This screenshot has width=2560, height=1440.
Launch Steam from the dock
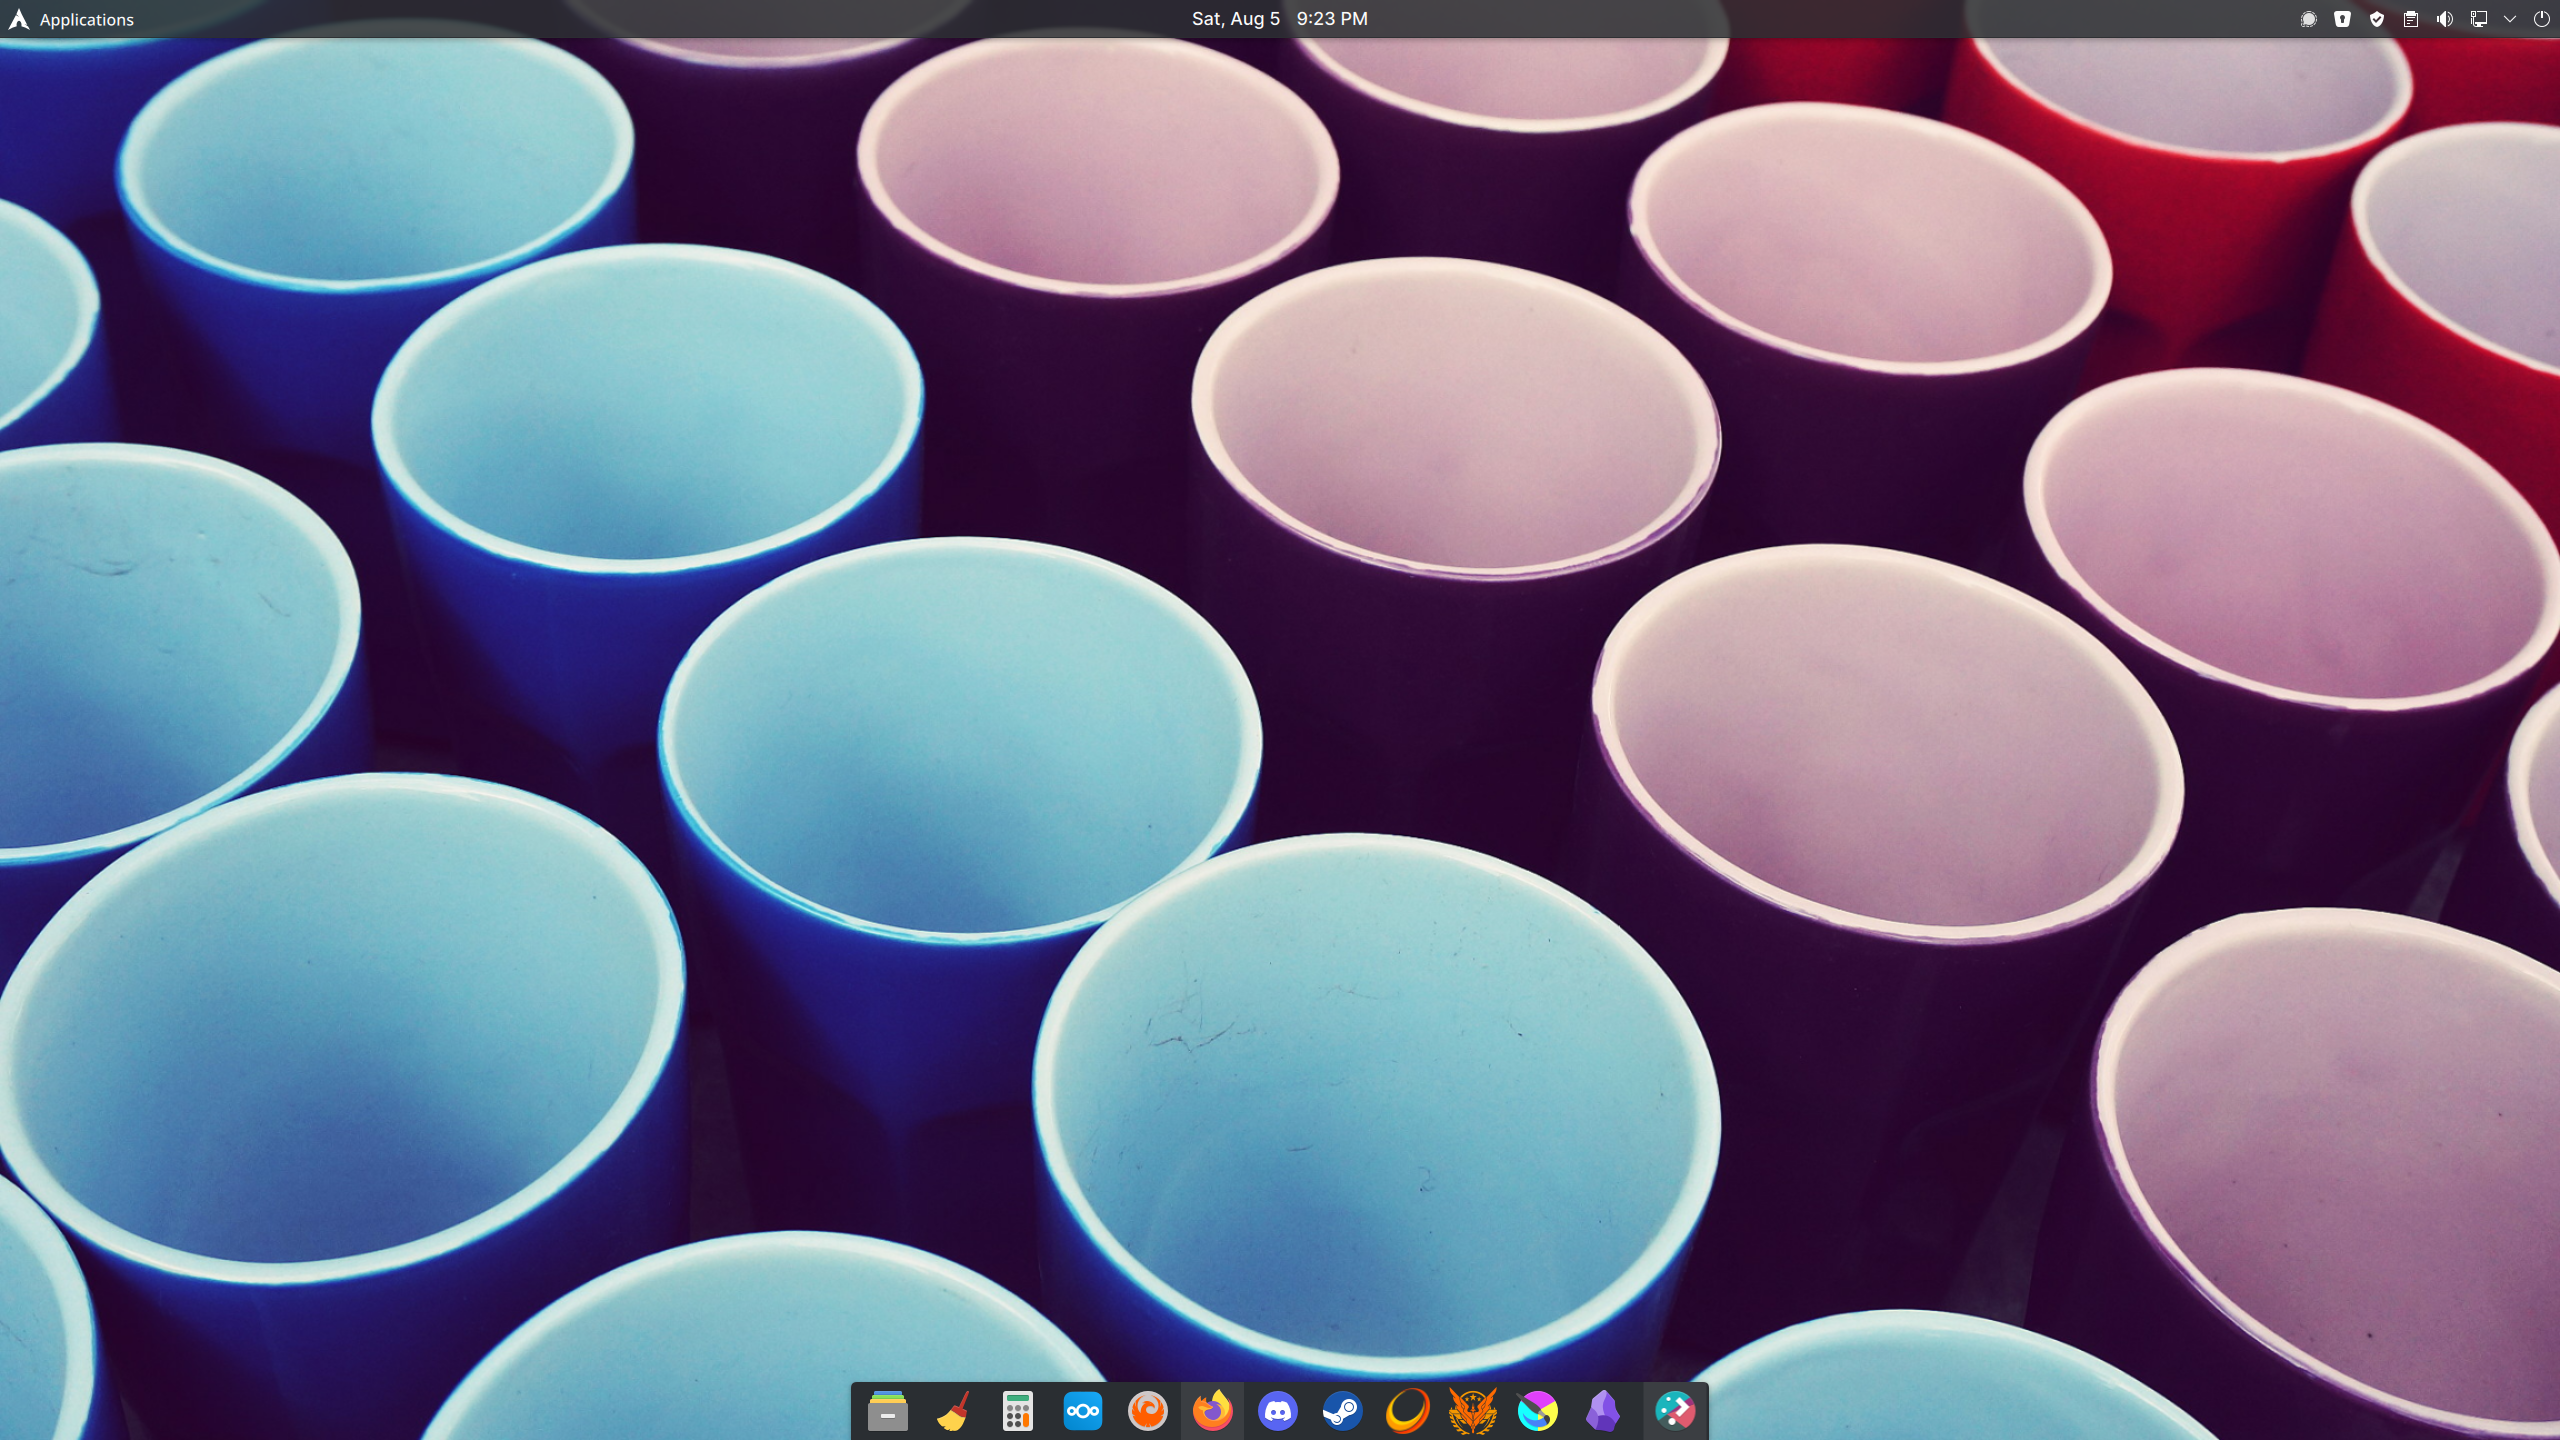[1342, 1411]
